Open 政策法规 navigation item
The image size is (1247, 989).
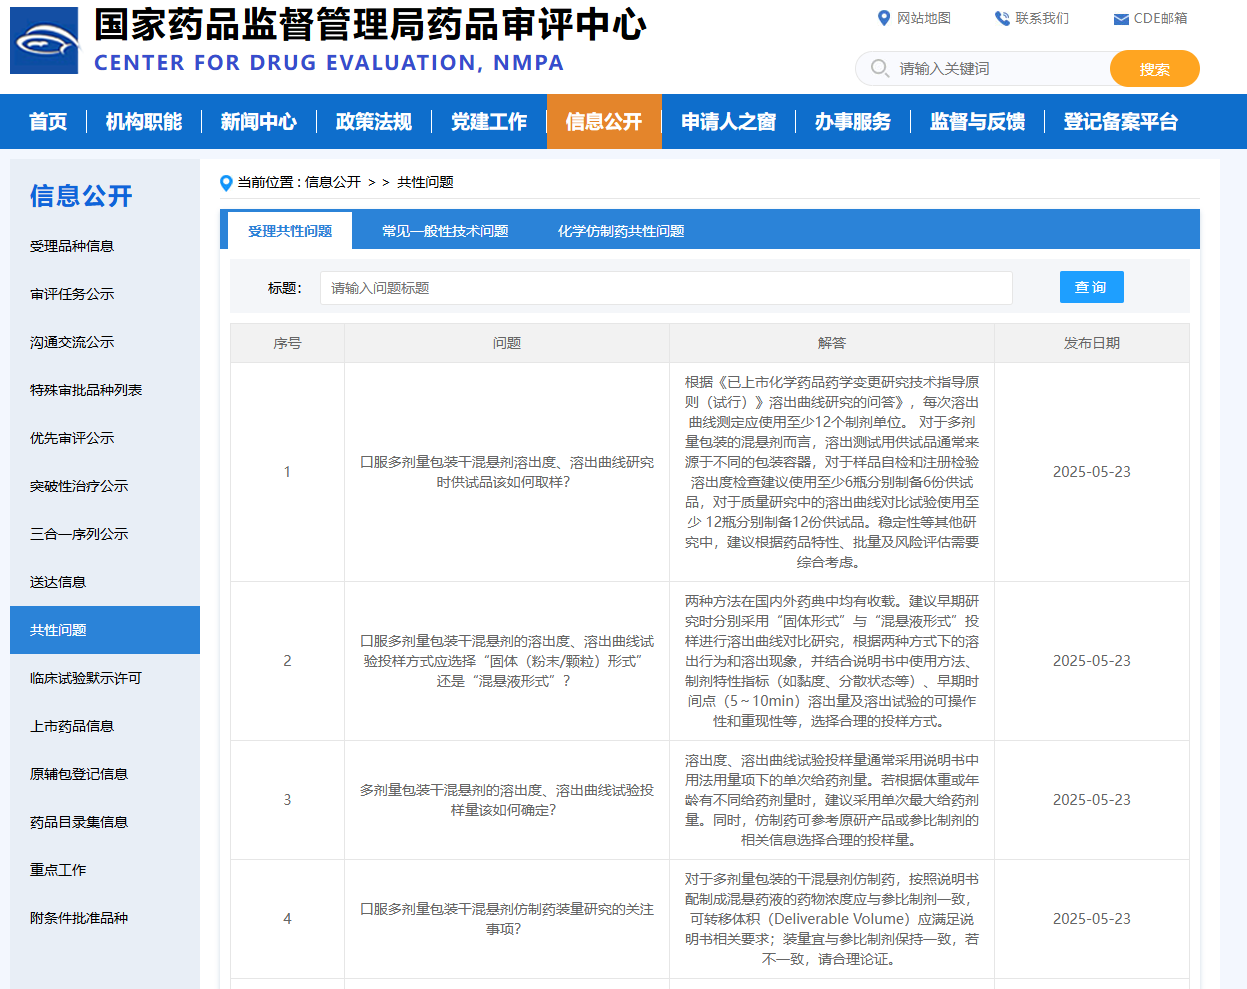click(374, 122)
